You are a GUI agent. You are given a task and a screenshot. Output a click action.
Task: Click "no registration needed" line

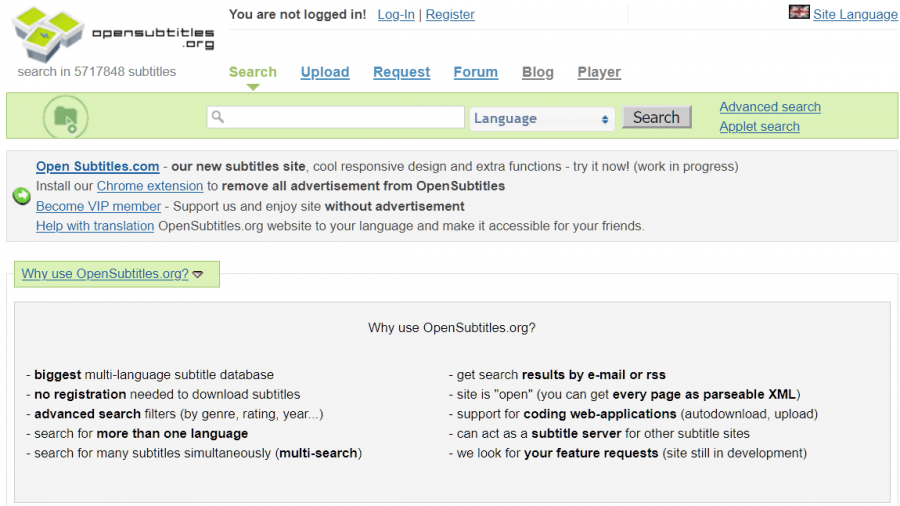pyautogui.click(x=163, y=394)
